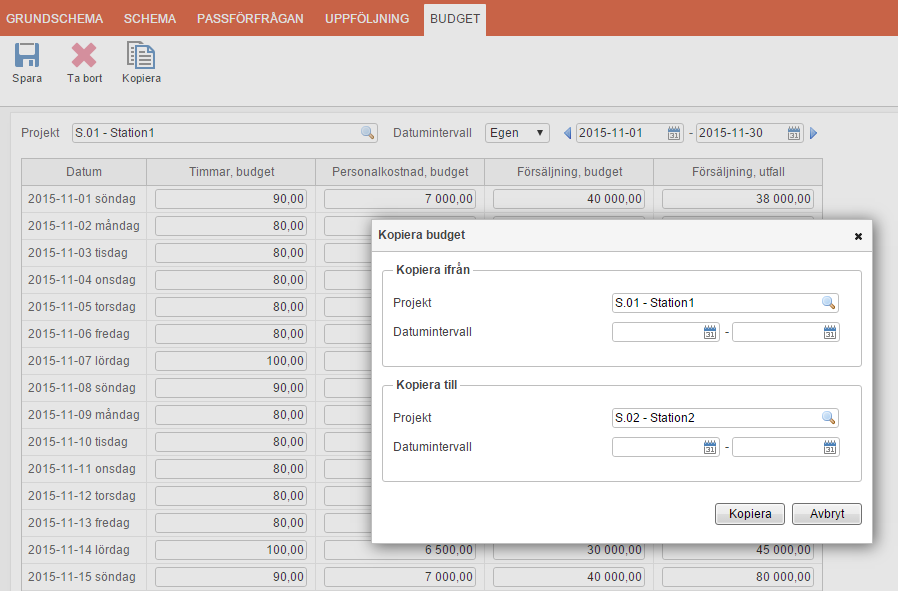Edit Timmar budget for 2015-11-02 måndag
This screenshot has width=898, height=591.
[231, 226]
